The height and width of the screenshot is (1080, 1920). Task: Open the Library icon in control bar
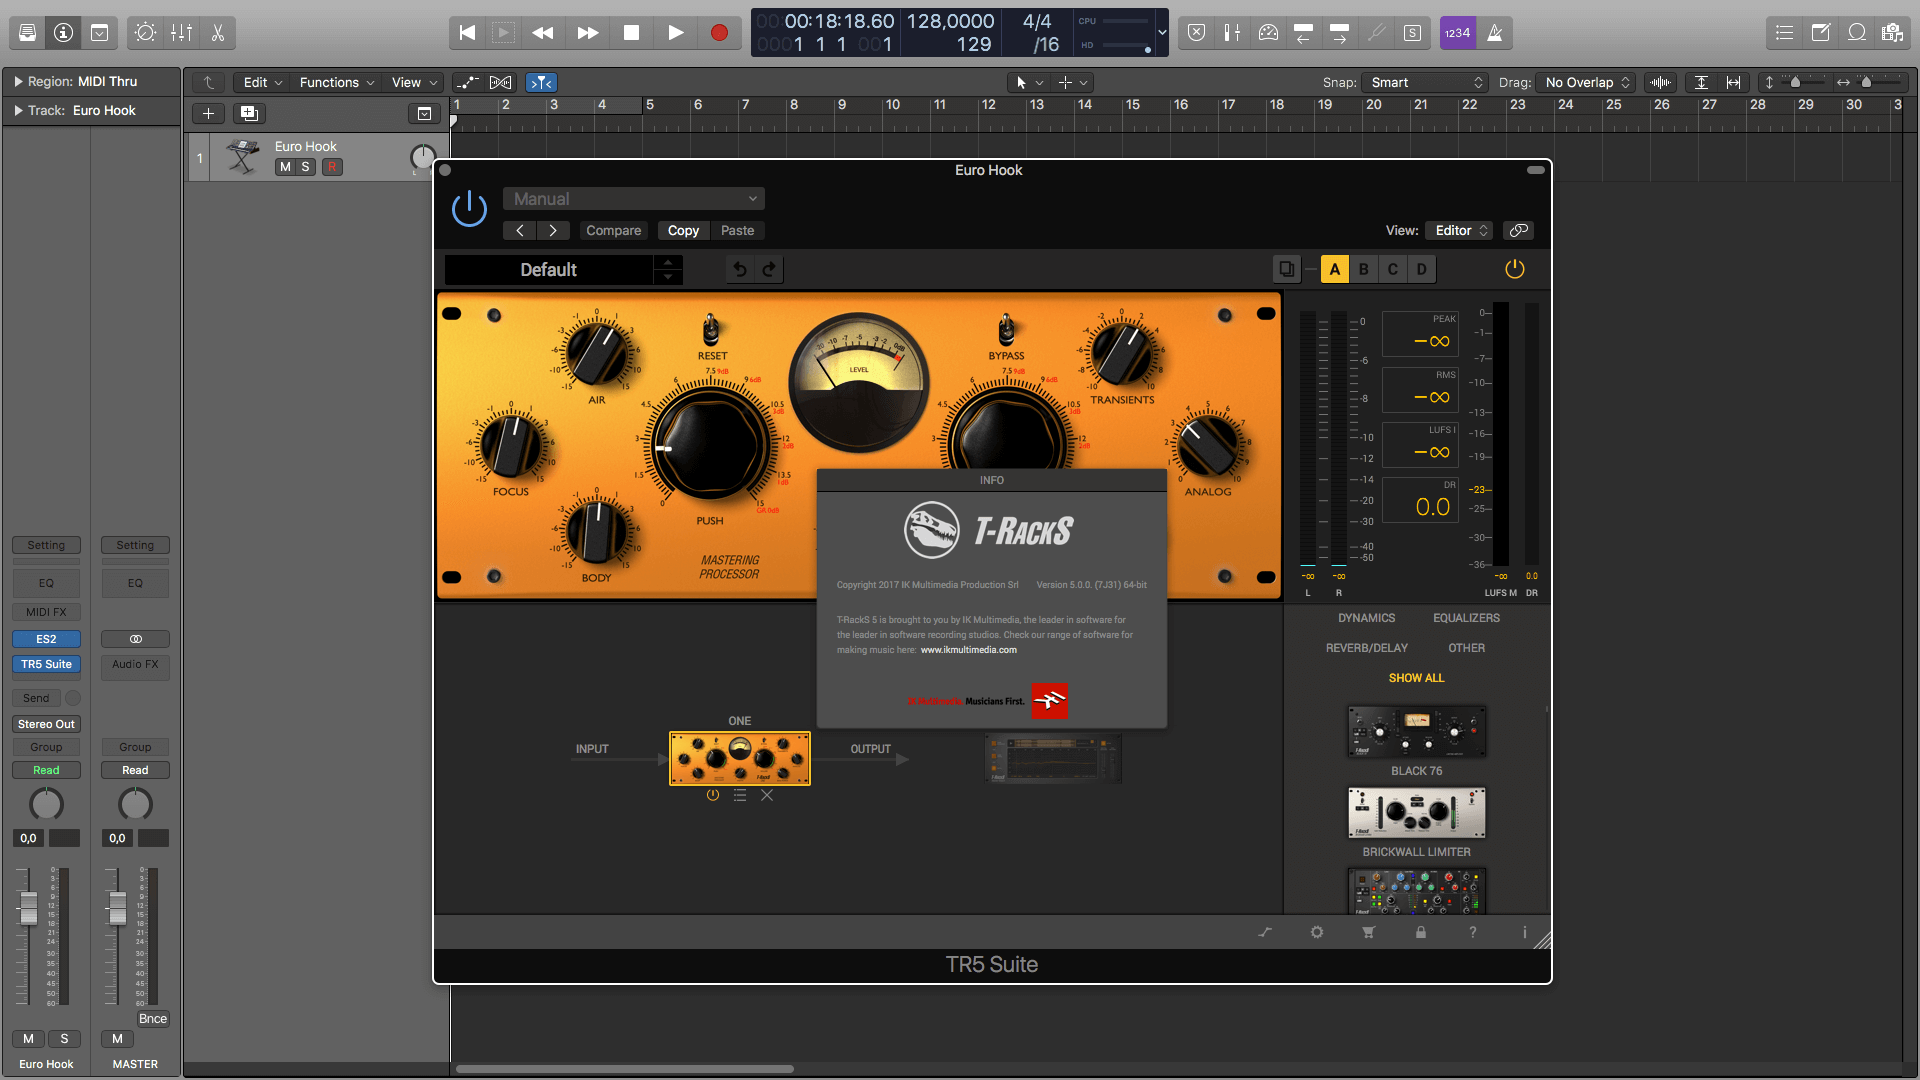pos(28,33)
